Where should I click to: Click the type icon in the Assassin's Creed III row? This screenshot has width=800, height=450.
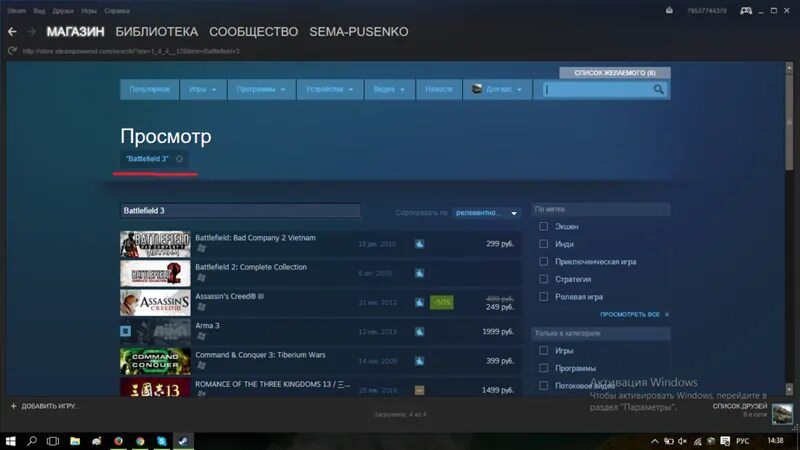(419, 303)
